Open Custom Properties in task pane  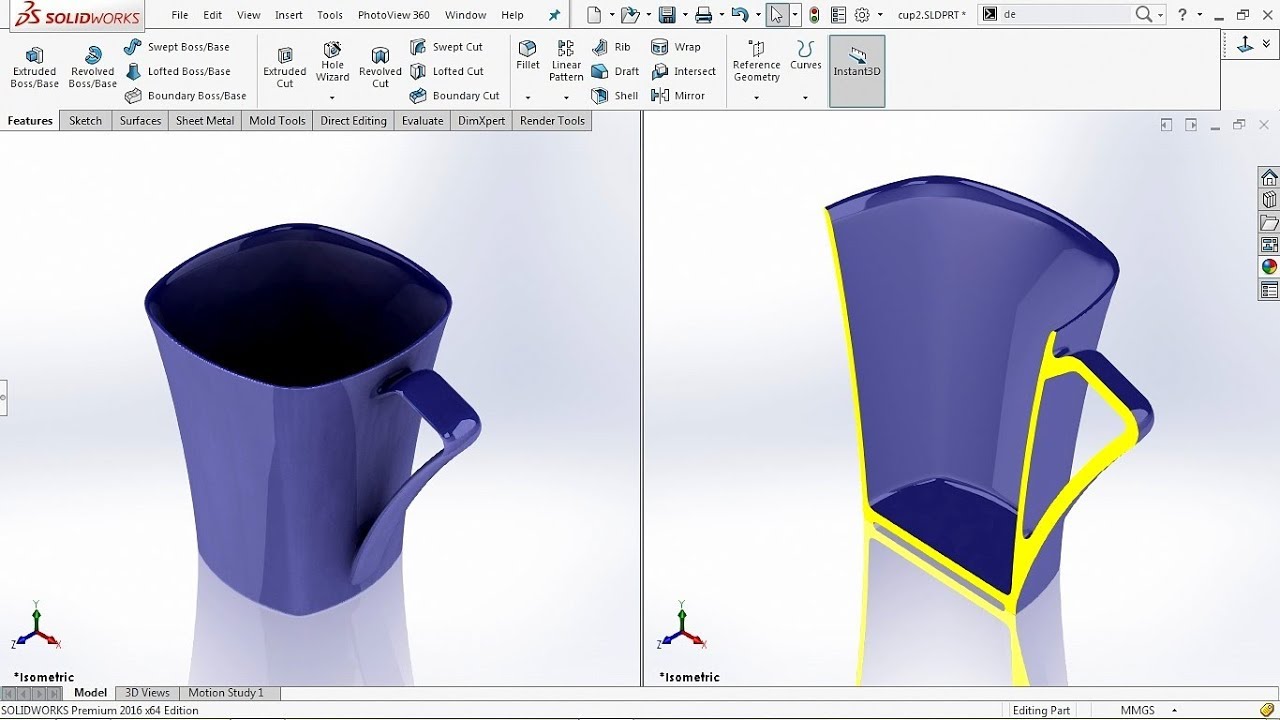click(x=1269, y=290)
